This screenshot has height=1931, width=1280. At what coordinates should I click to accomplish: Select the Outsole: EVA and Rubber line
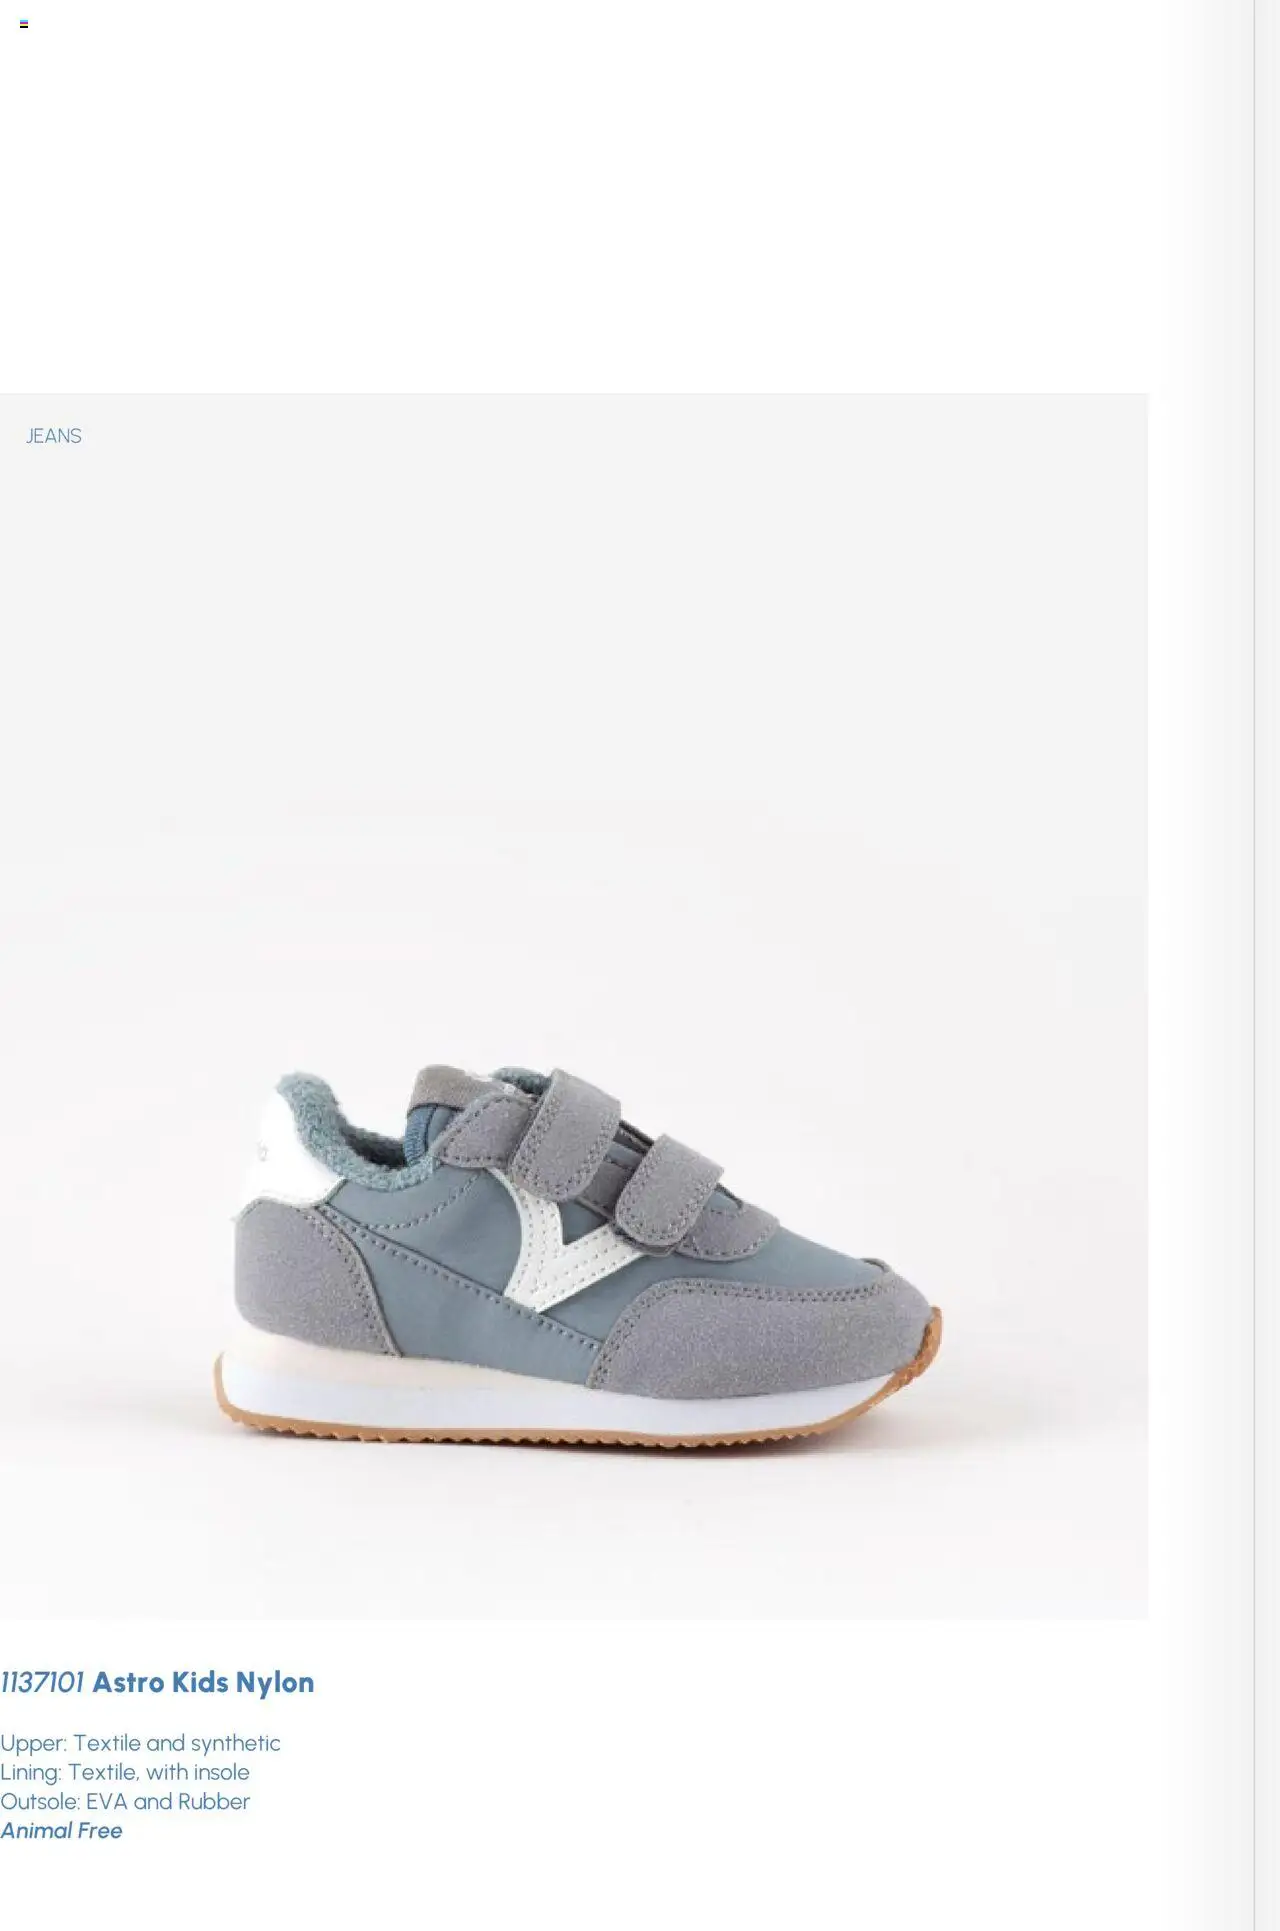click(125, 1801)
